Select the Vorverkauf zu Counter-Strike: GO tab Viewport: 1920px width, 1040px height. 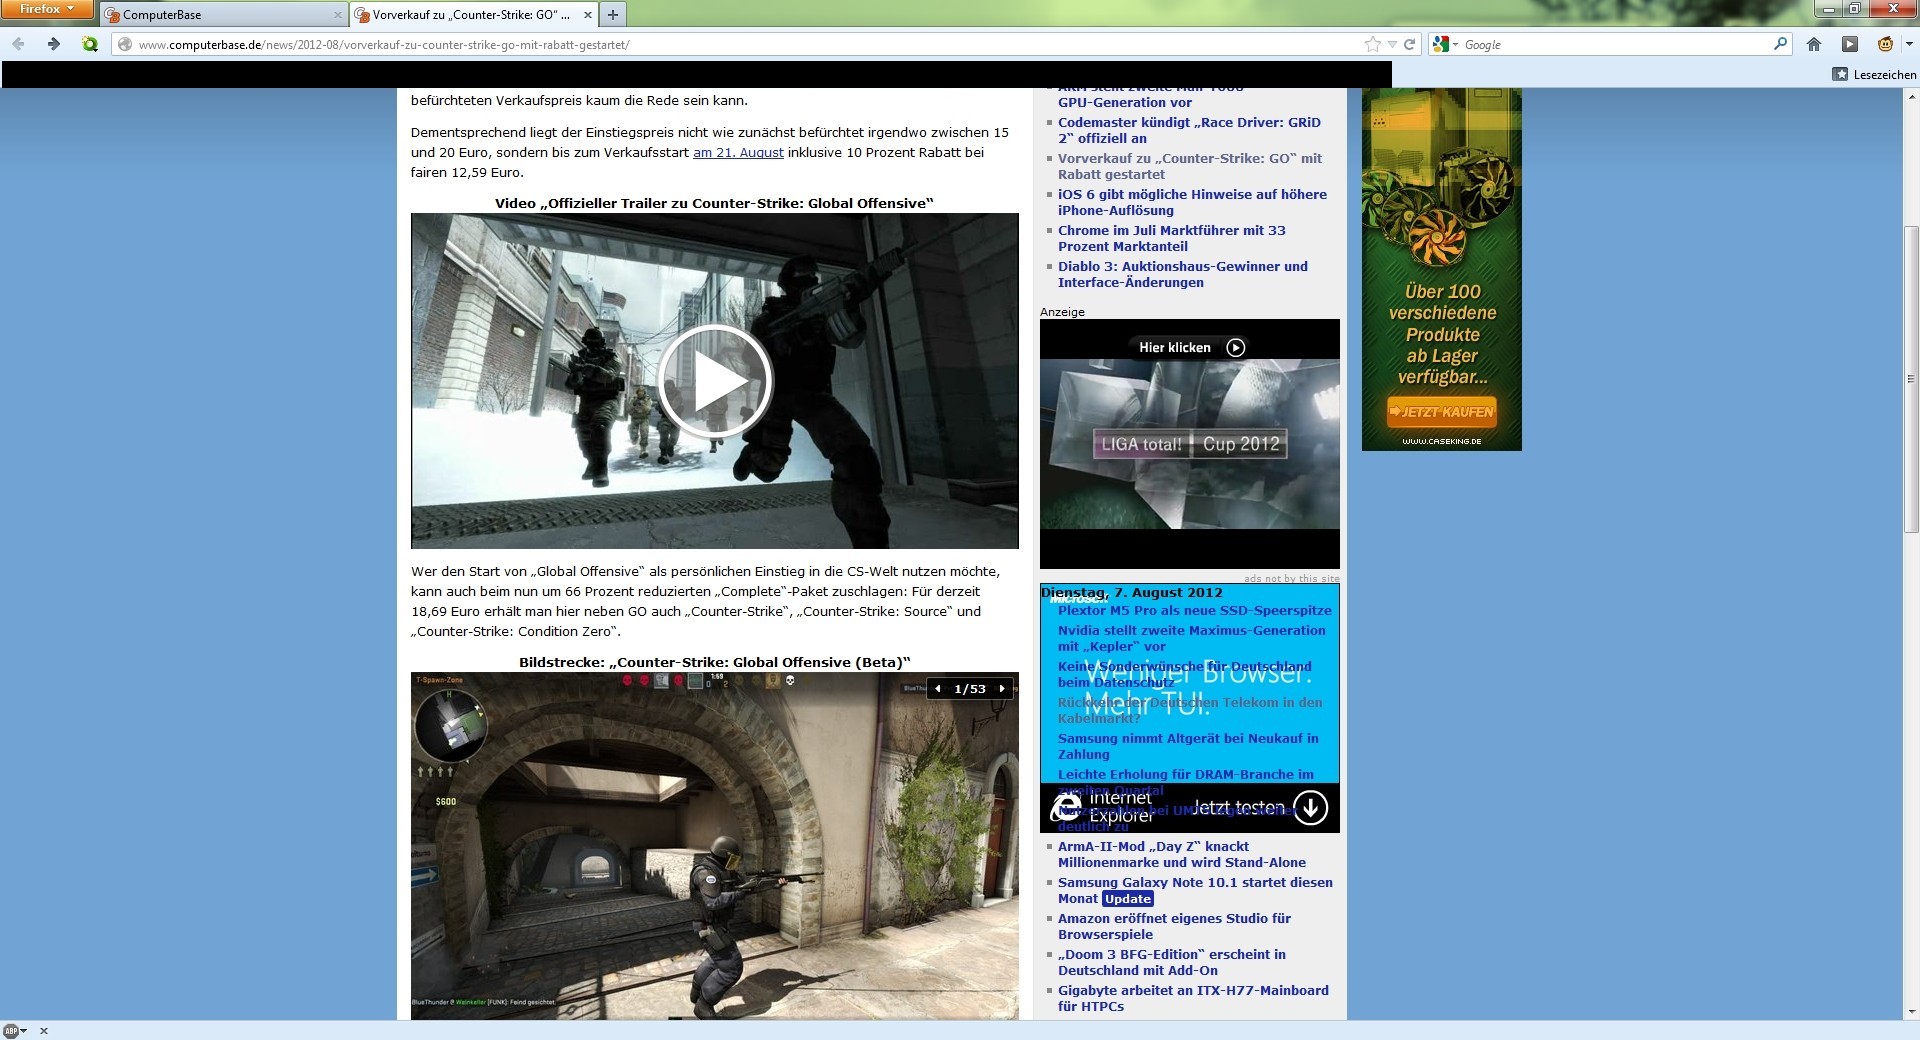[x=474, y=14]
